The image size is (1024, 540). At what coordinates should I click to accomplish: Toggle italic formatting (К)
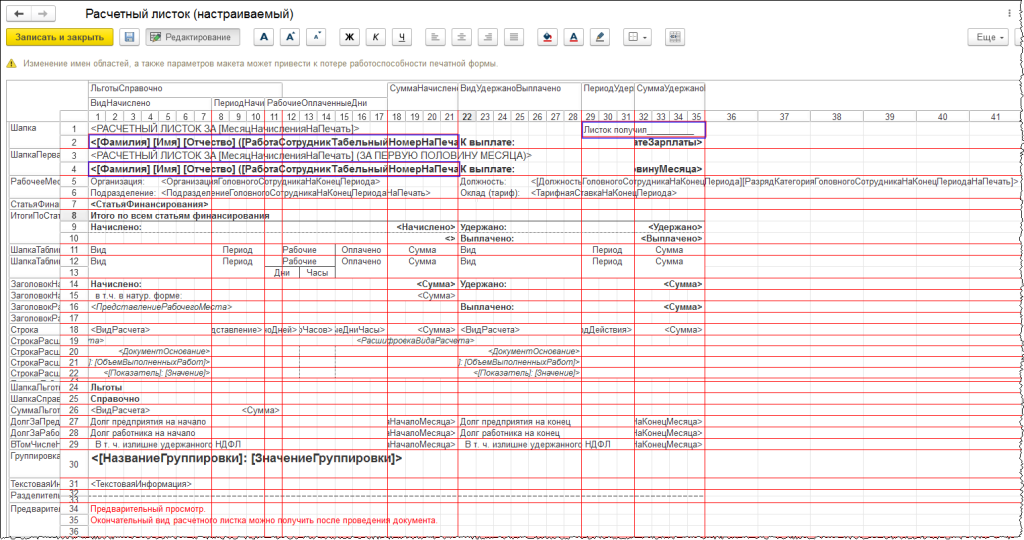tap(376, 37)
